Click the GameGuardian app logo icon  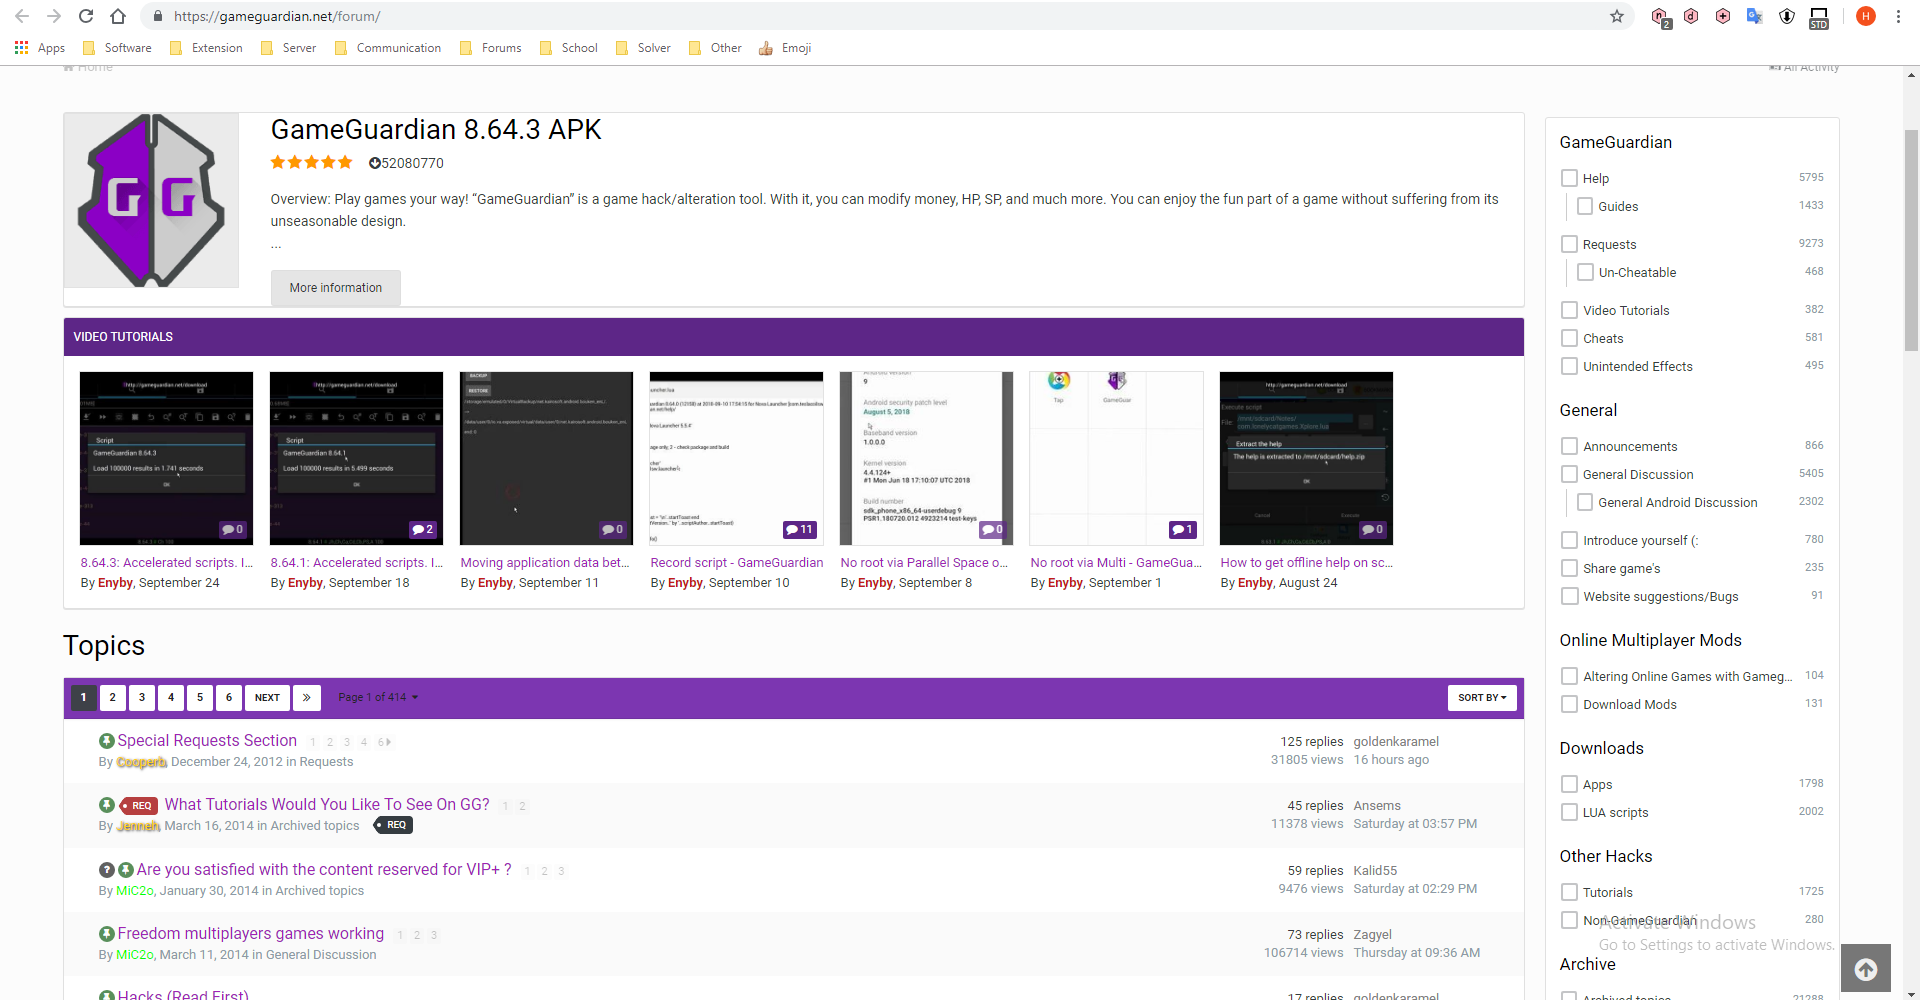[x=151, y=200]
